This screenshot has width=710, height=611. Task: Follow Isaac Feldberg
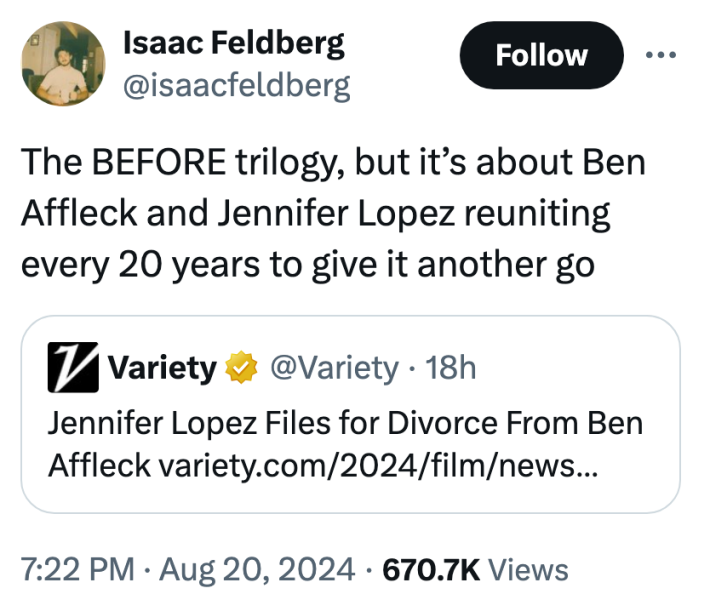pos(541,54)
